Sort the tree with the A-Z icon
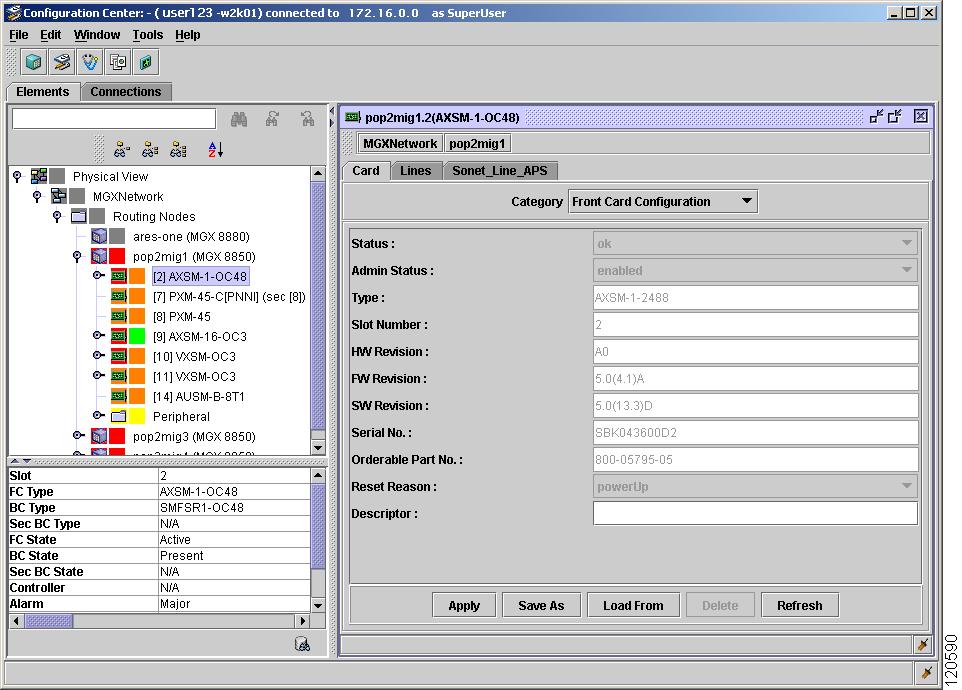This screenshot has height=690, width=962. [x=215, y=149]
